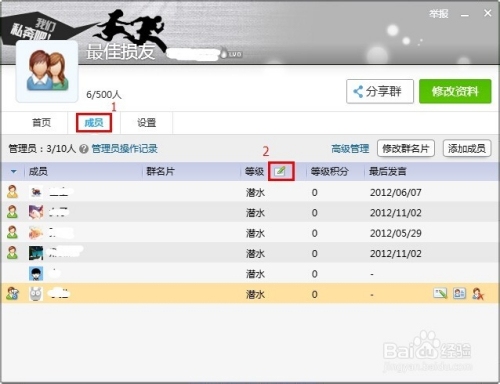The height and width of the screenshot is (384, 500).
Task: Click the edit group card icon in highlighted row
Action: coord(440,293)
